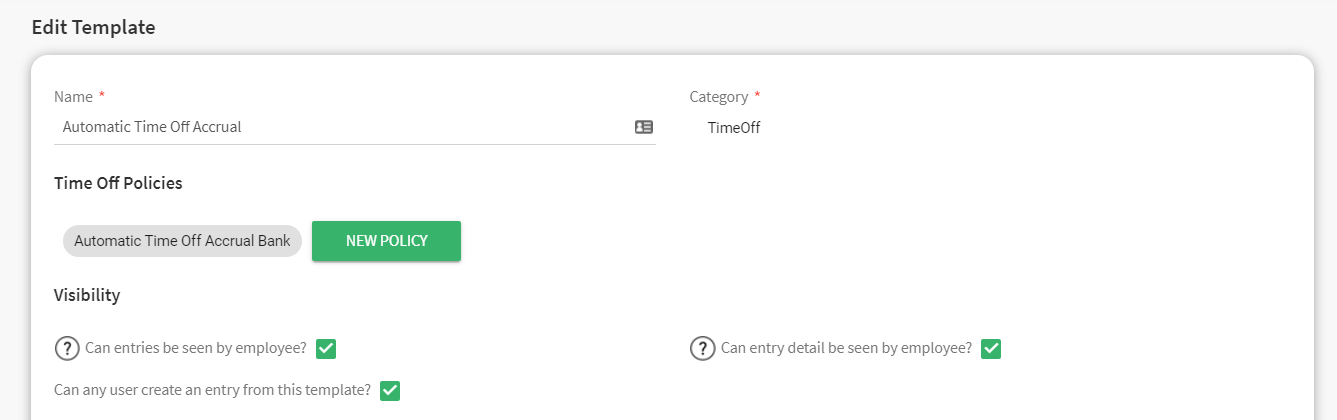The width and height of the screenshot is (1337, 420).
Task: Click the NEW POLICY button
Action: click(386, 241)
